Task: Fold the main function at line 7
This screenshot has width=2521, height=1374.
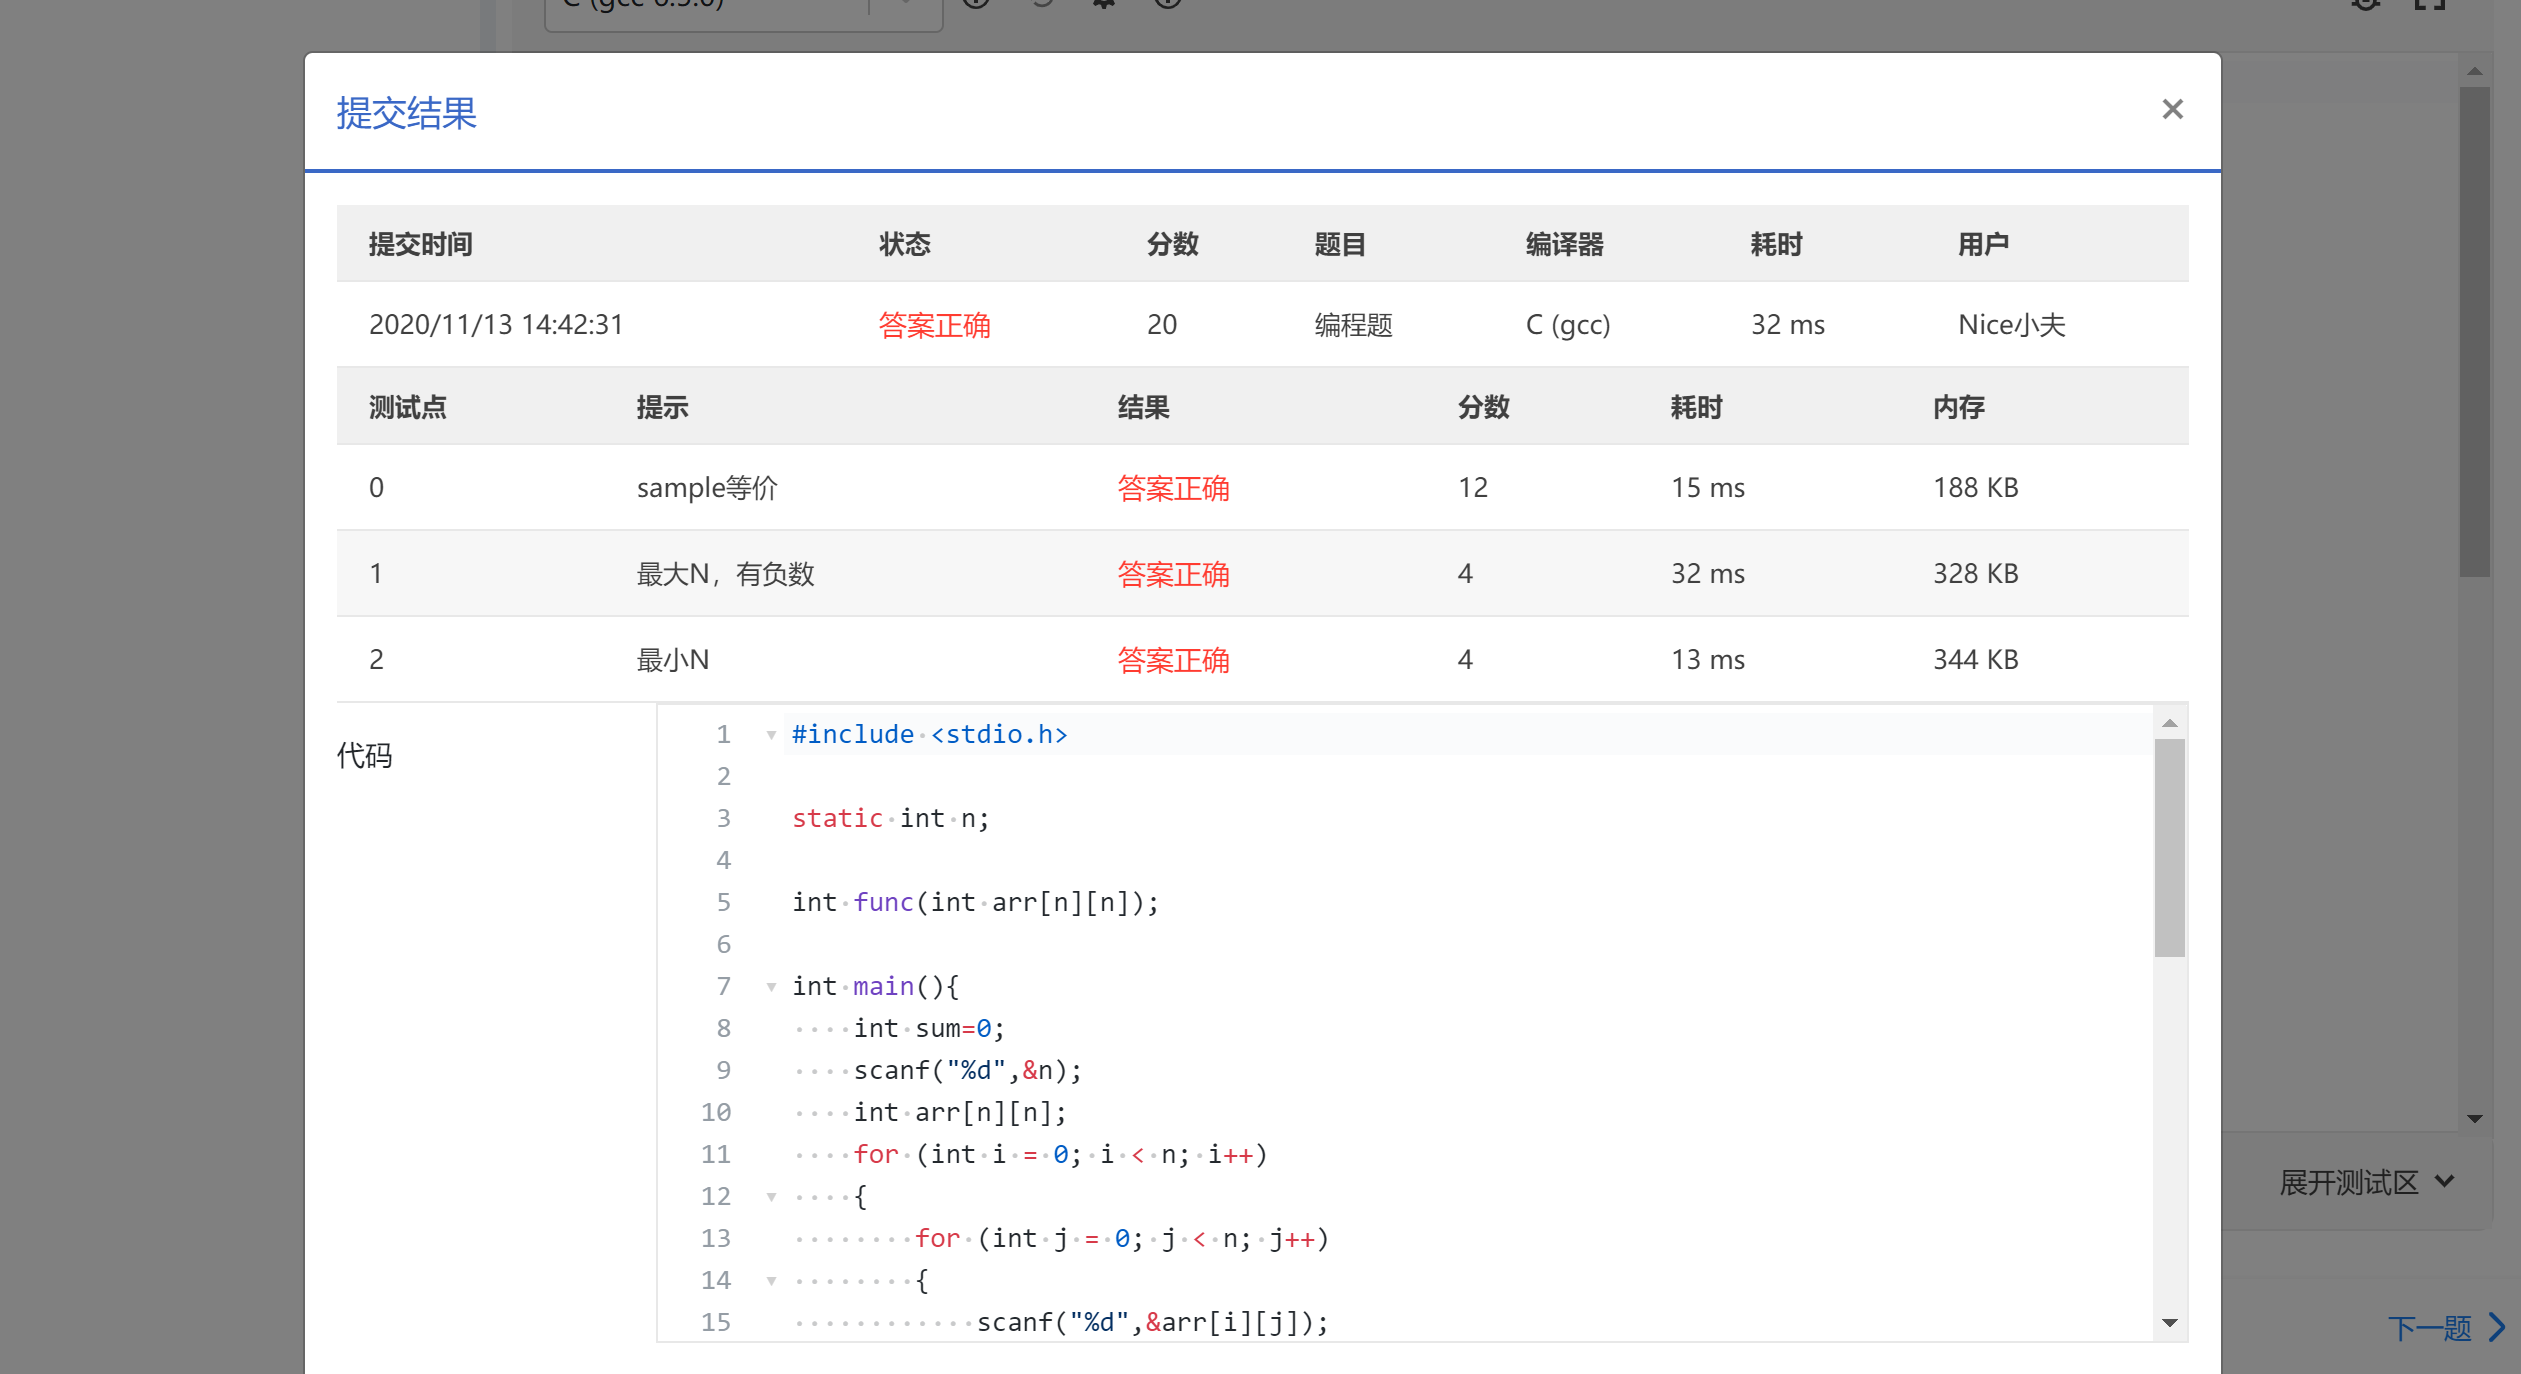Action: [771, 987]
